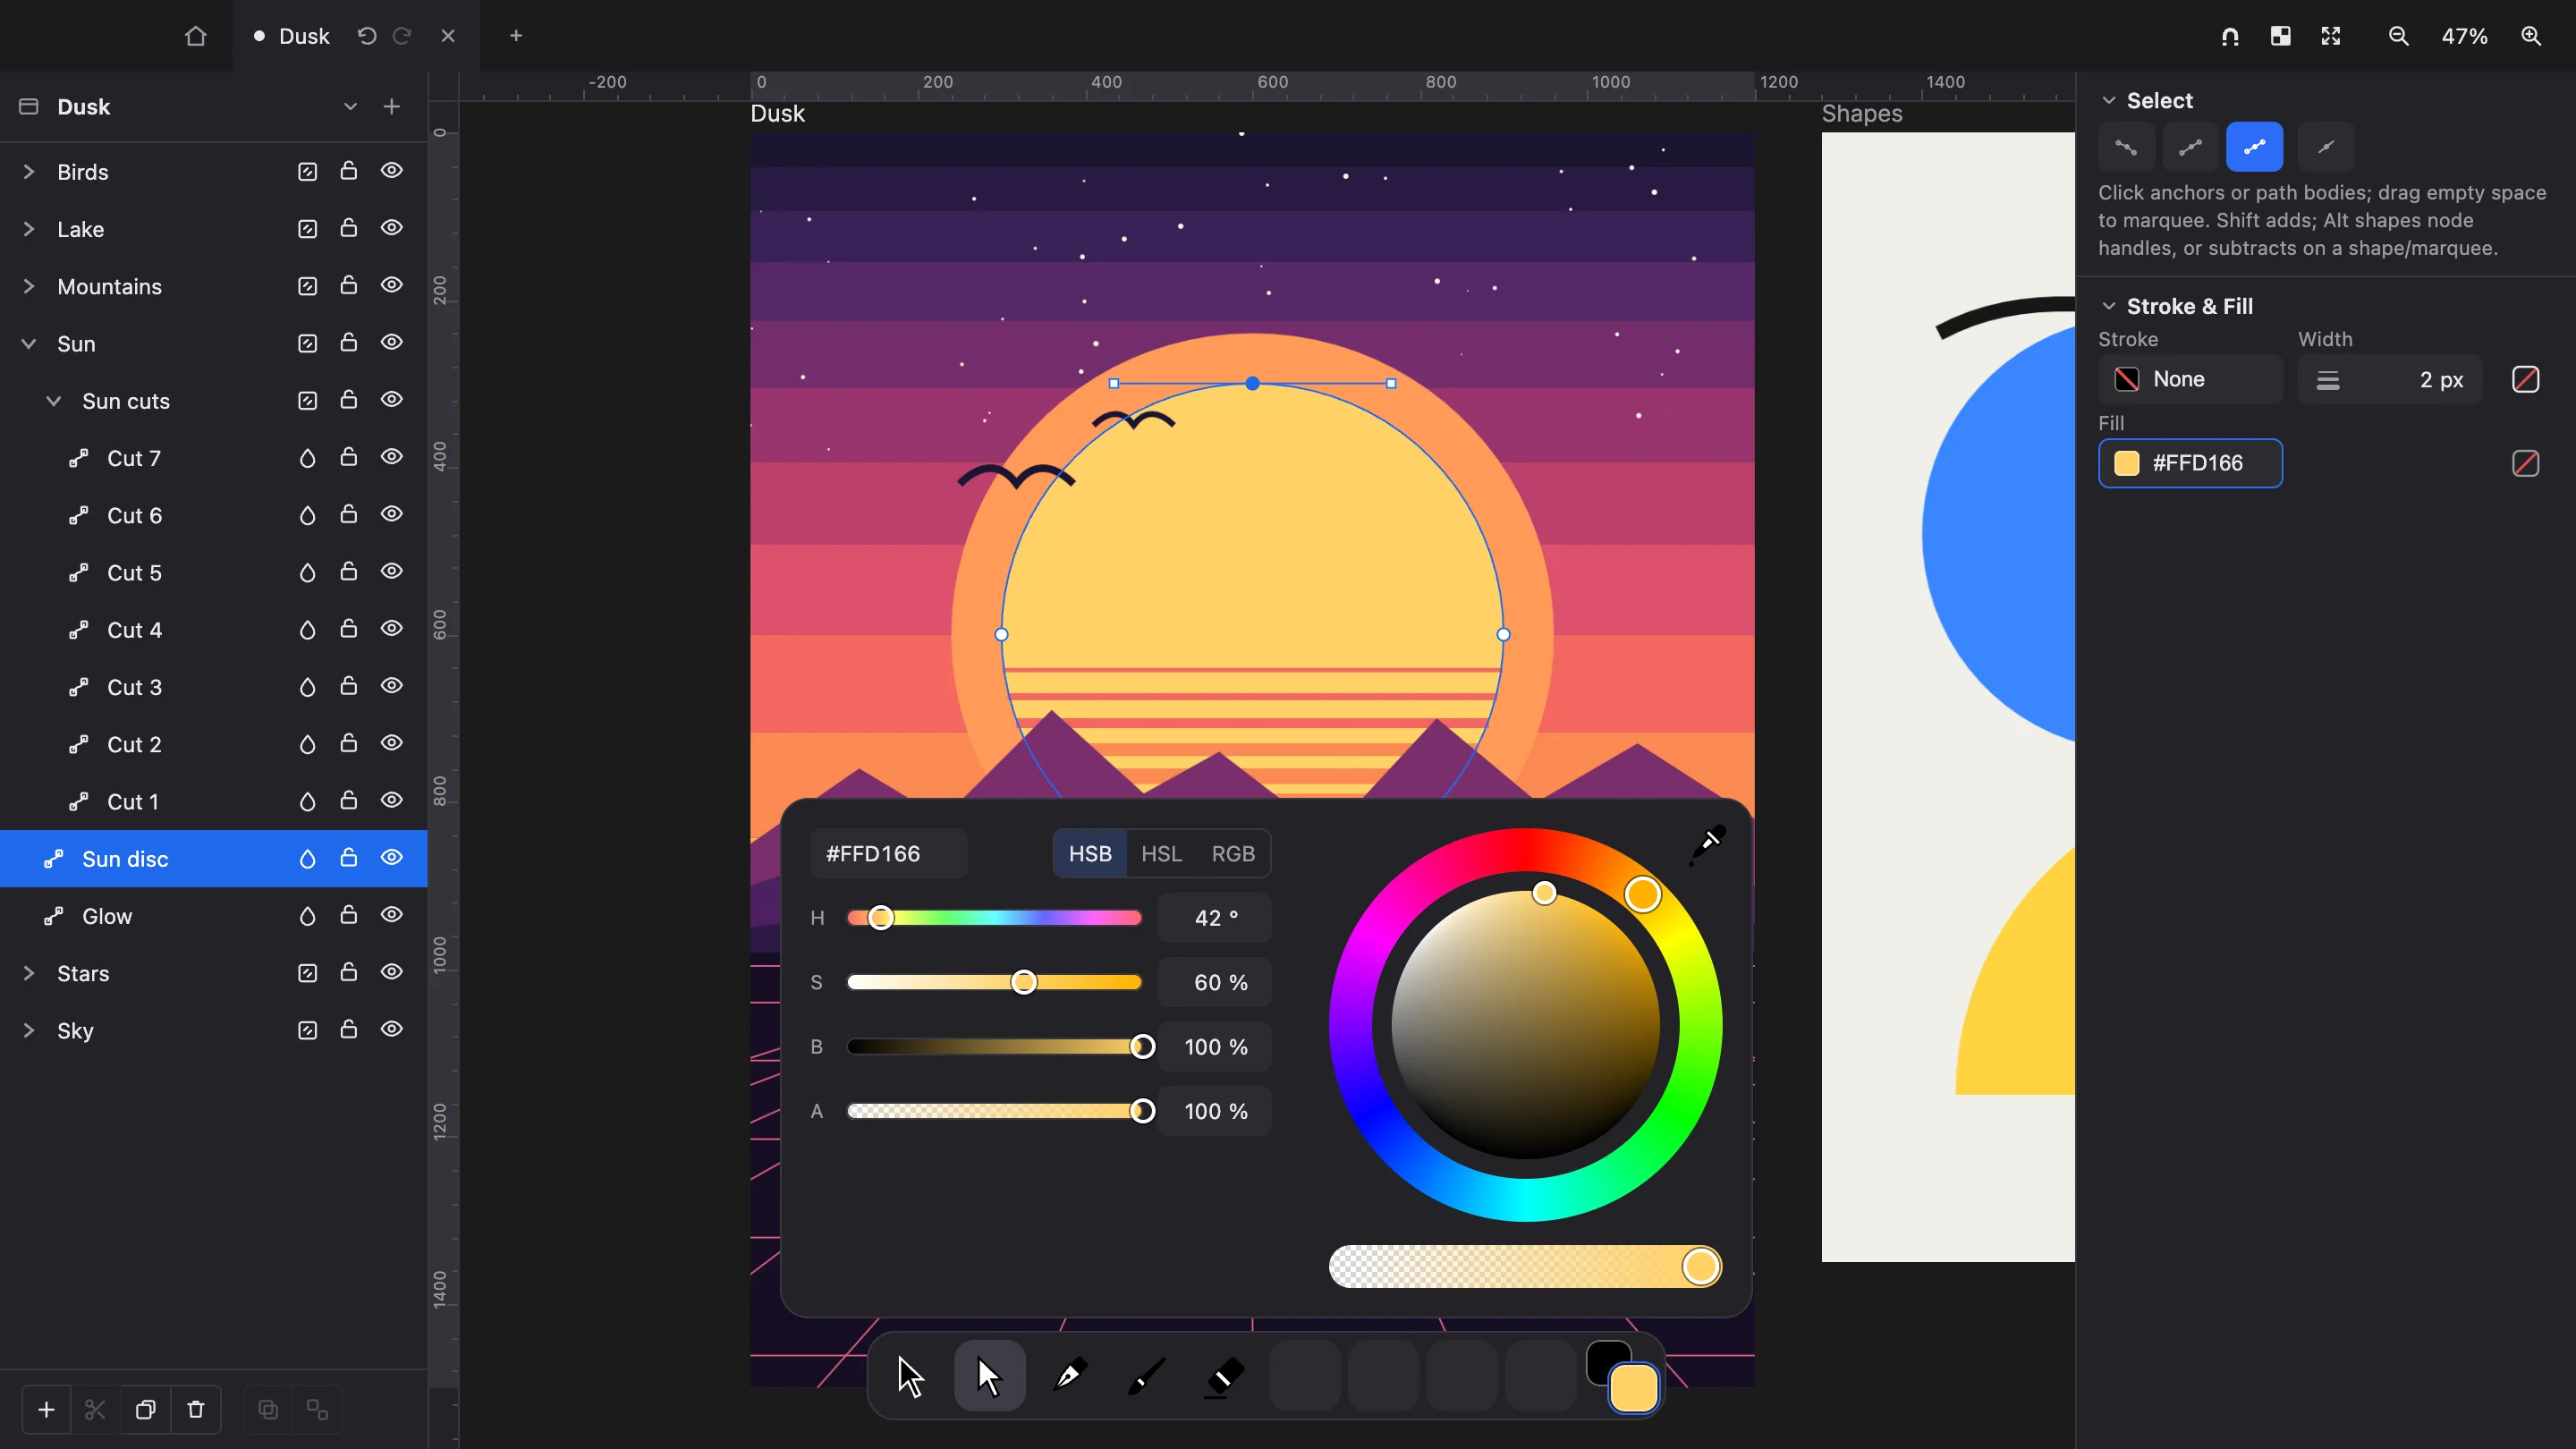Expand the Birds group
This screenshot has width=2576, height=1449.
point(29,172)
